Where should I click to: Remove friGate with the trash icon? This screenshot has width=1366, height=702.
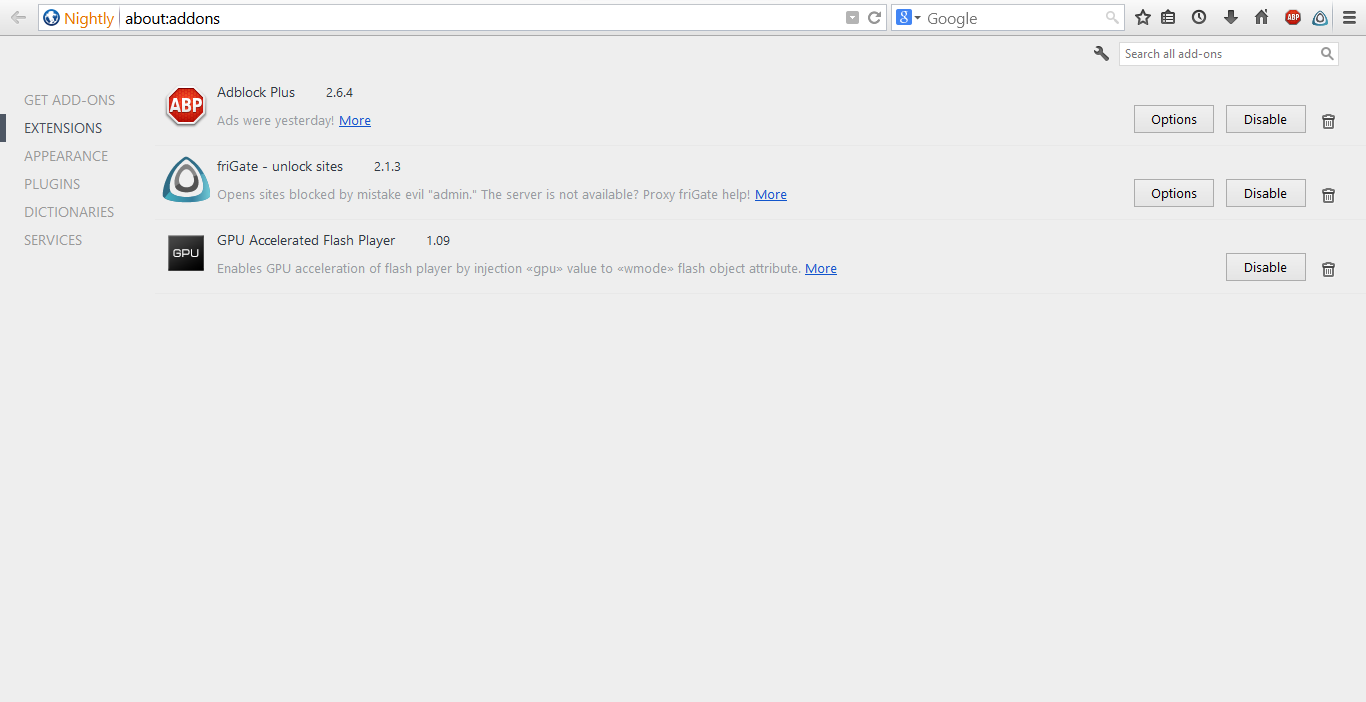coord(1328,195)
